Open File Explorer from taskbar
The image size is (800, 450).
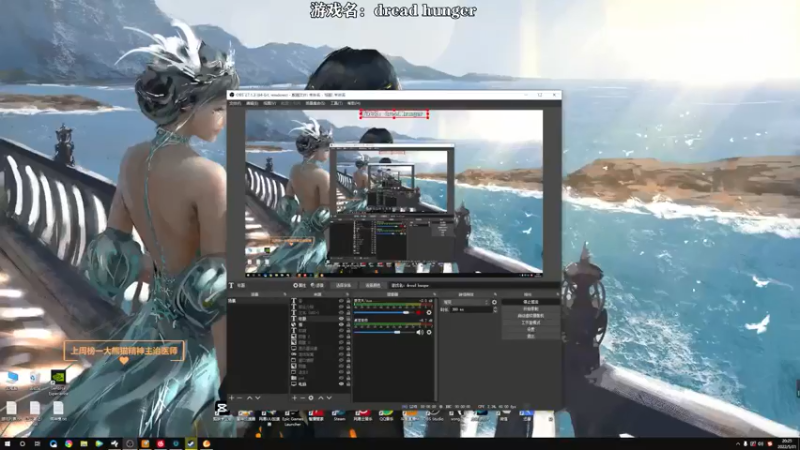click(x=84, y=444)
